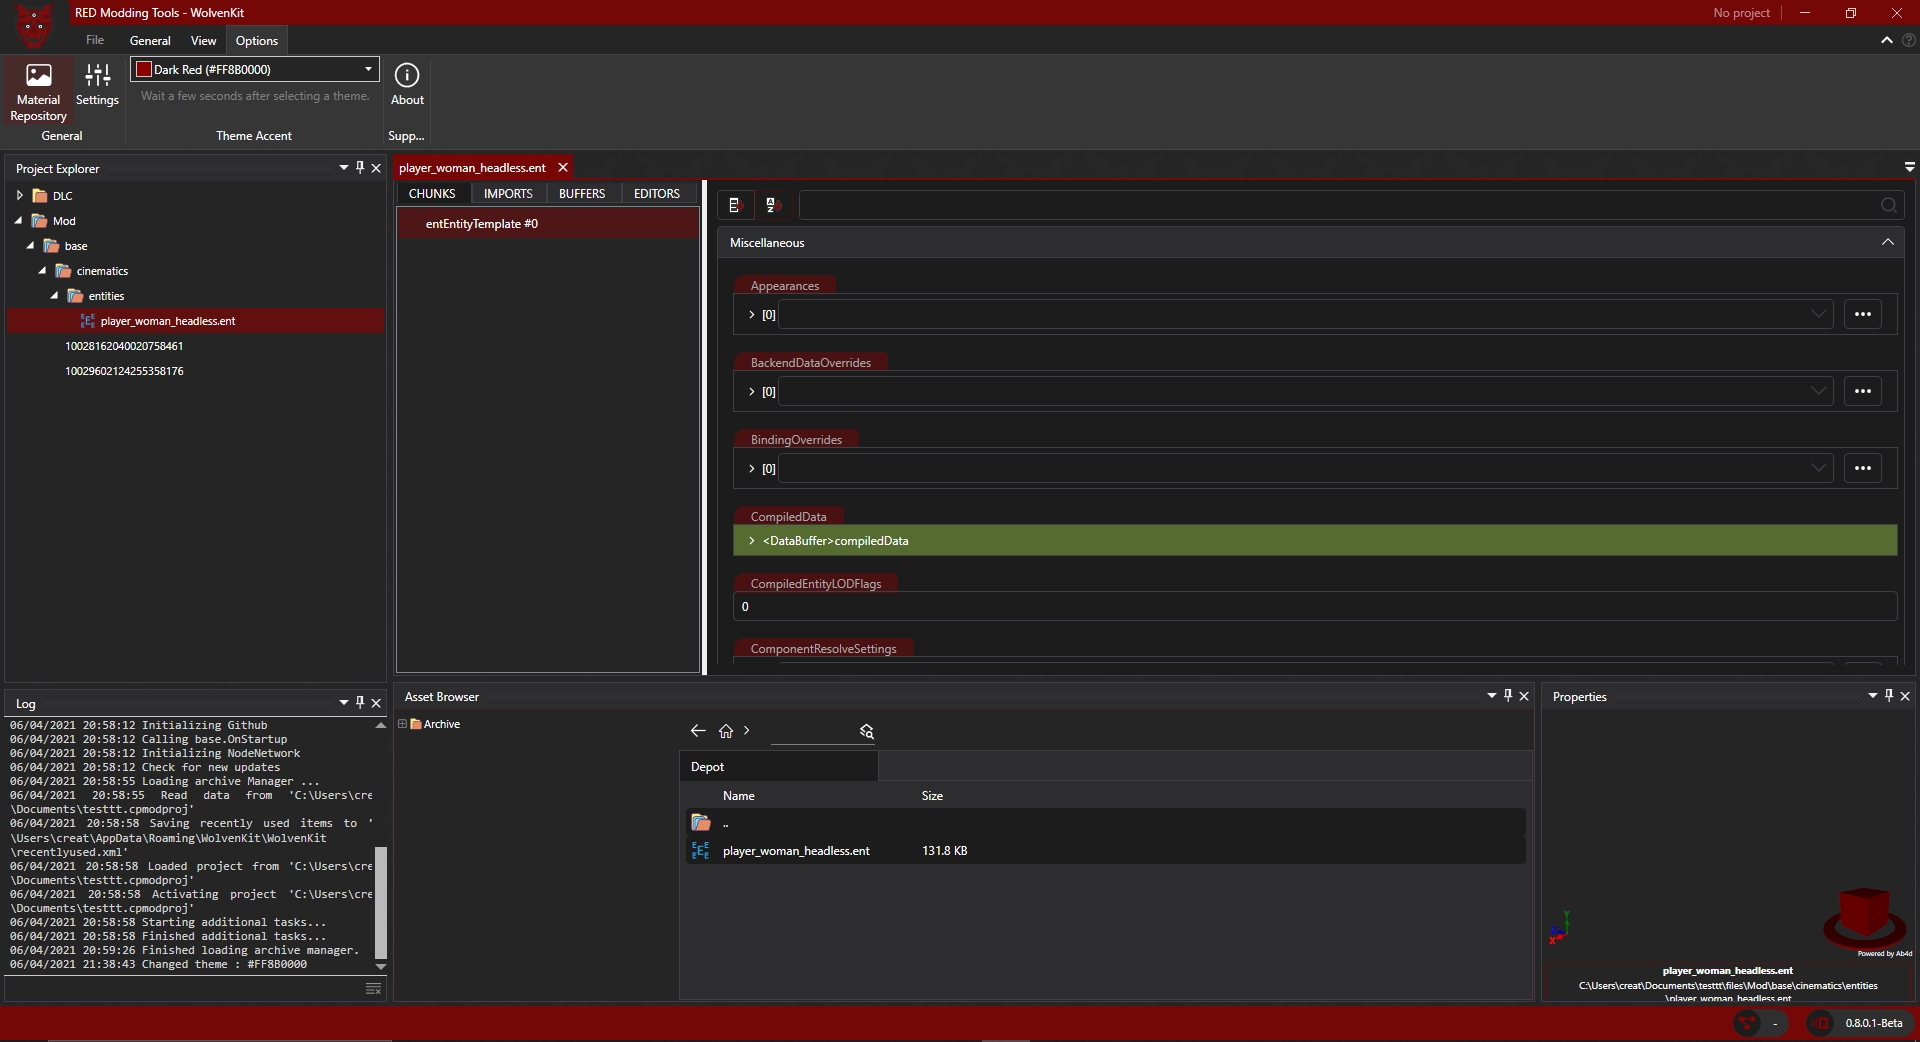
Task: Open Settings from the ribbon
Action: coord(97,84)
